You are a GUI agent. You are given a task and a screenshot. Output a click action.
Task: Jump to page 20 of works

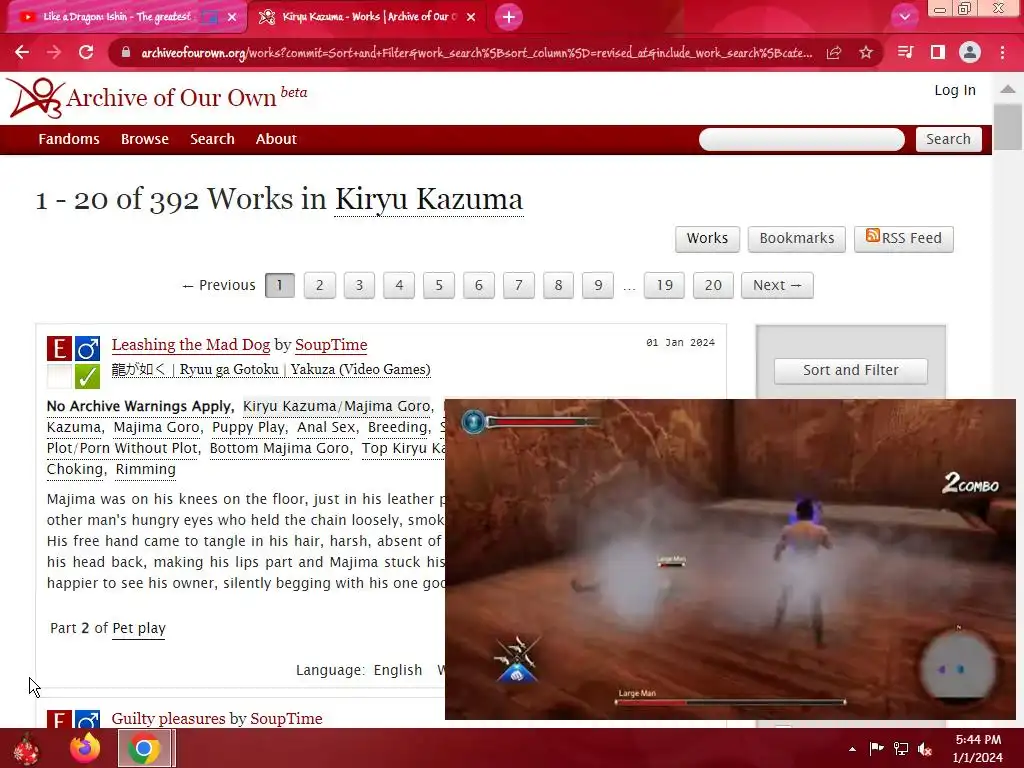pyautogui.click(x=713, y=285)
